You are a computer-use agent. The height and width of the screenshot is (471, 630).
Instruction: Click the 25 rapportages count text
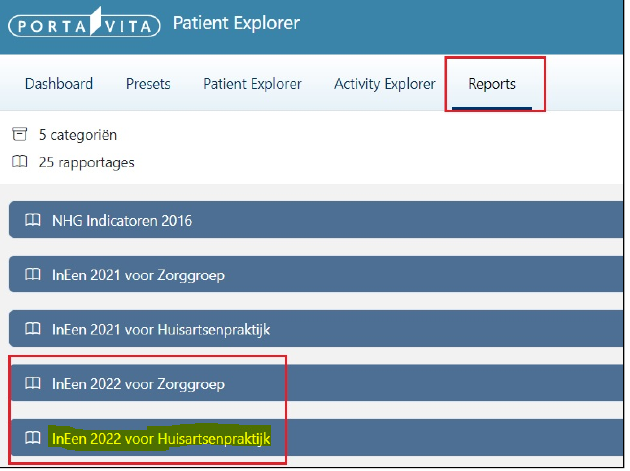[85, 162]
